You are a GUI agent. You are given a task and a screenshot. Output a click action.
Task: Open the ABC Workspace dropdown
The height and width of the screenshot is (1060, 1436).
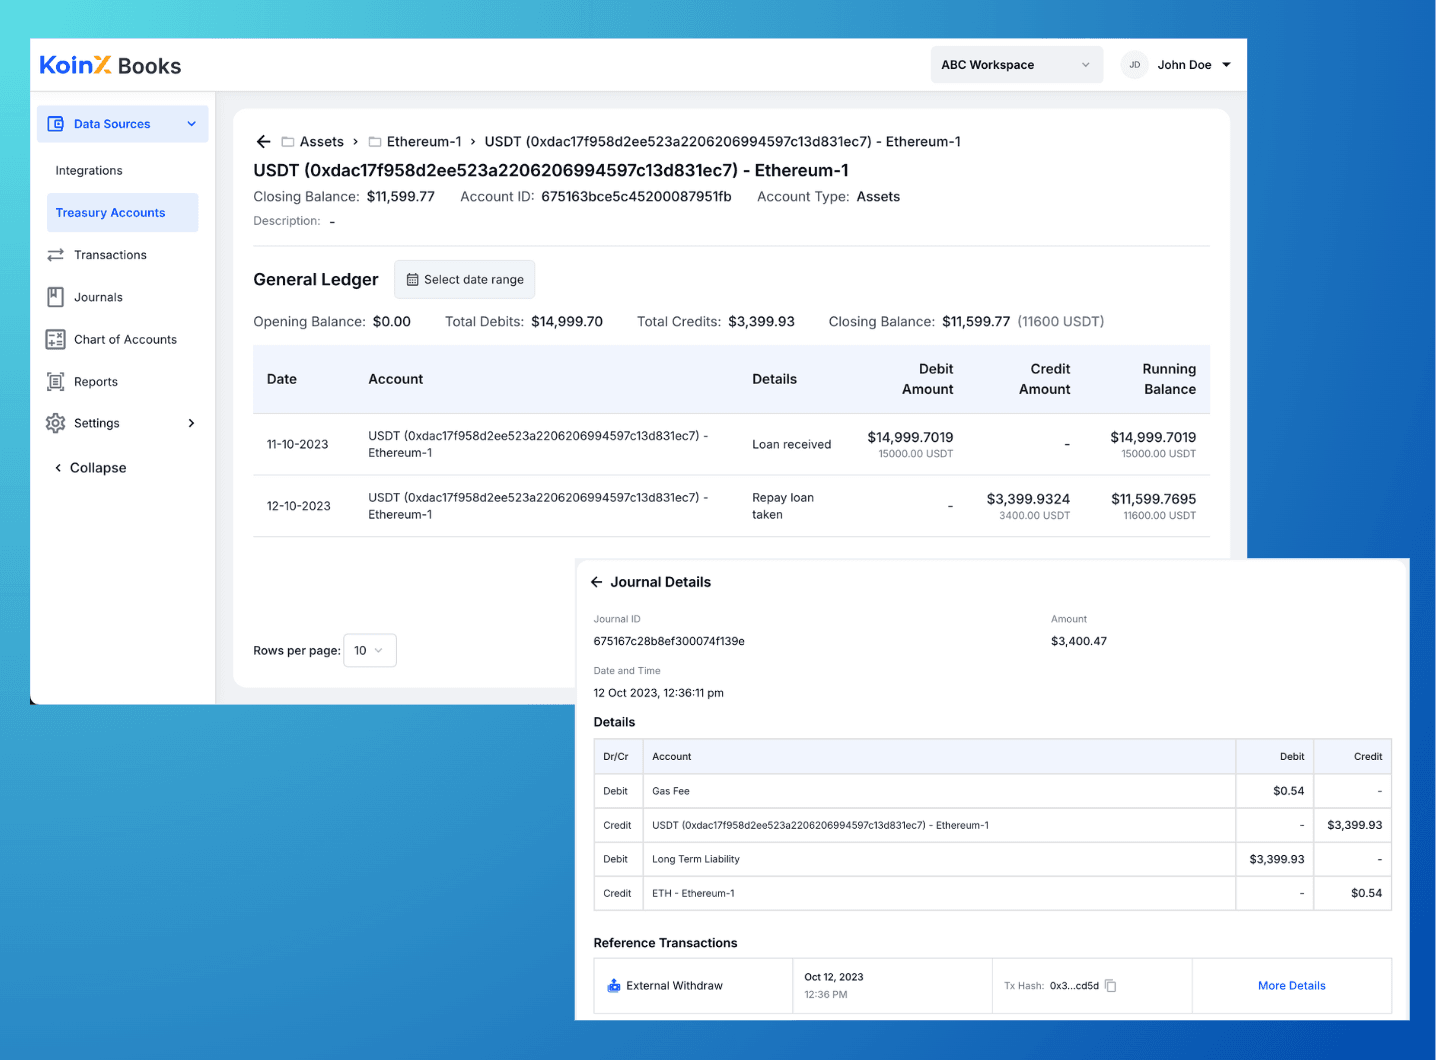(x=1016, y=65)
